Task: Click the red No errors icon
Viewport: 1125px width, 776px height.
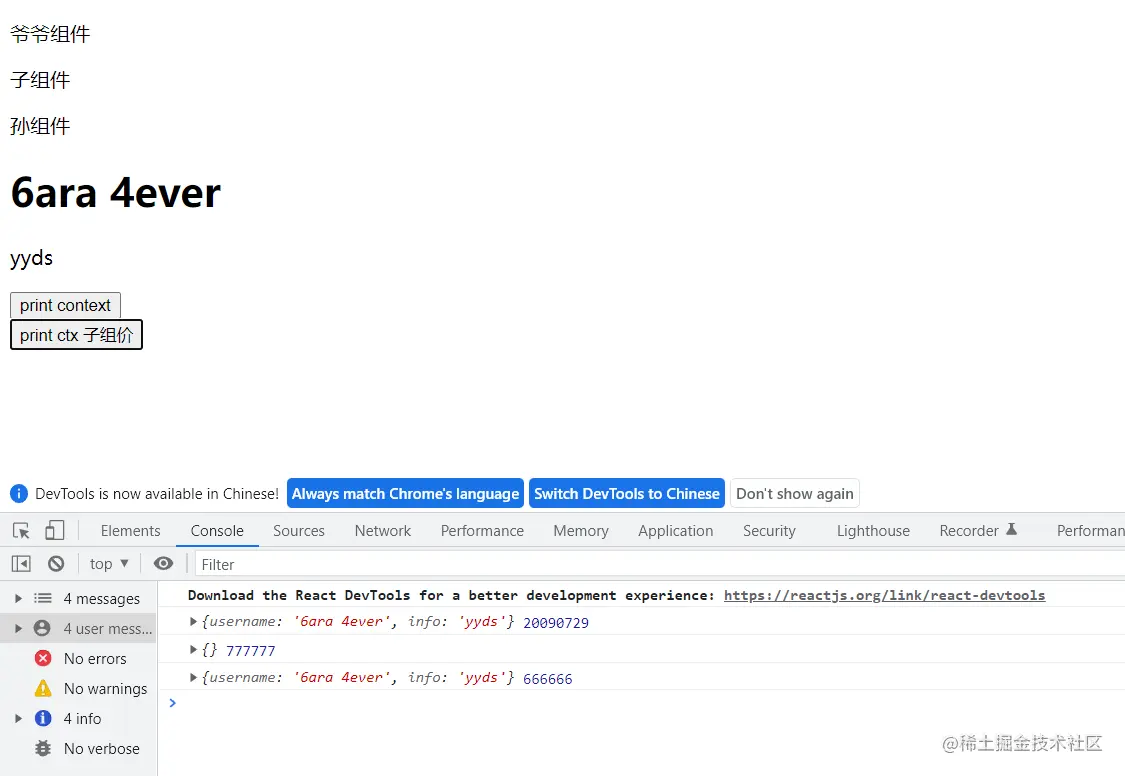Action: [43, 658]
